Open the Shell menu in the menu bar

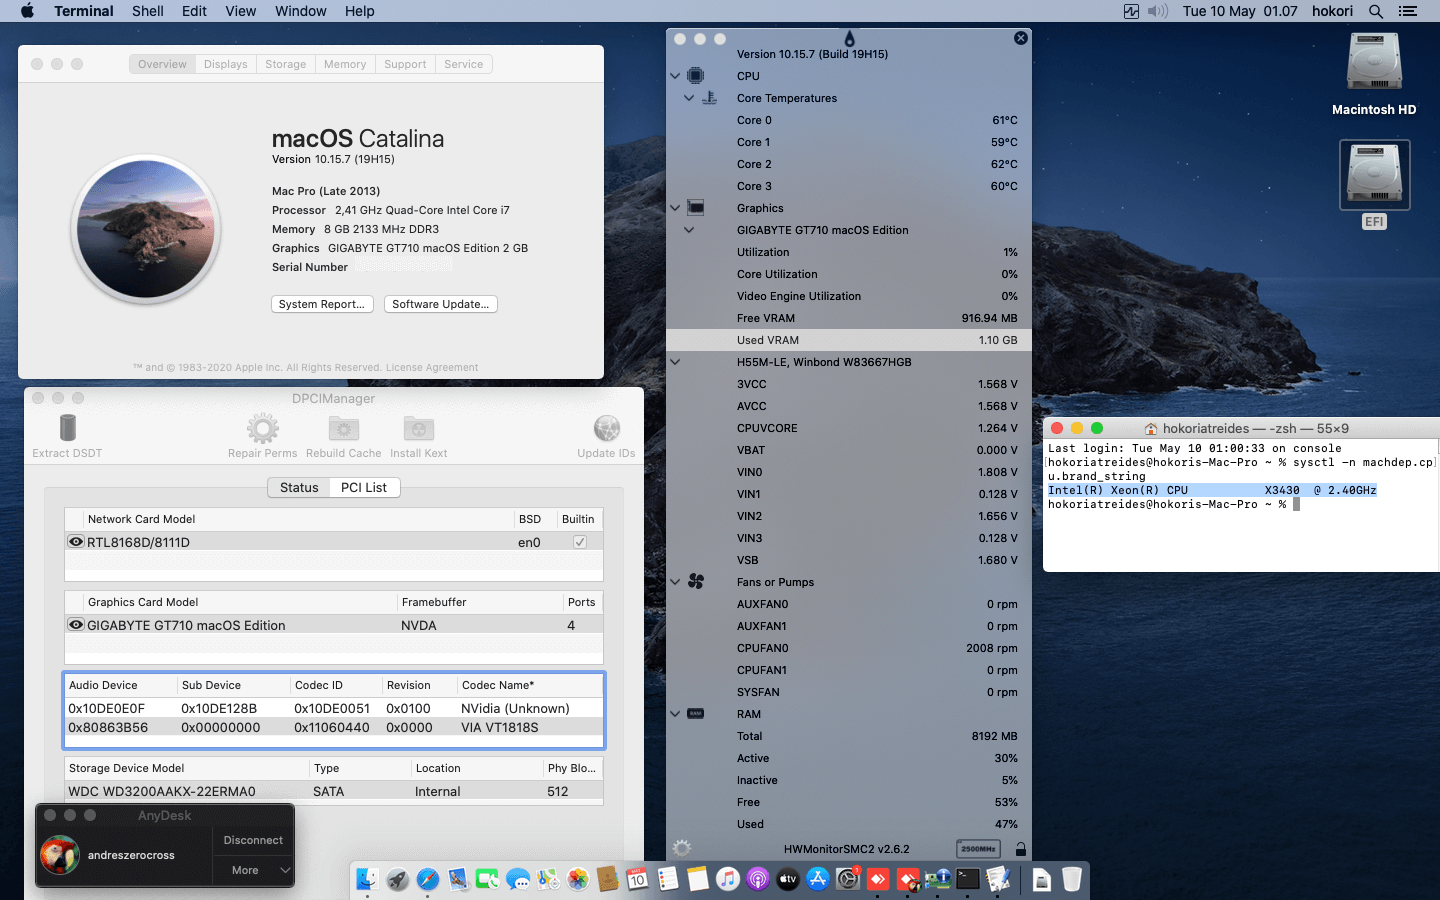click(147, 11)
